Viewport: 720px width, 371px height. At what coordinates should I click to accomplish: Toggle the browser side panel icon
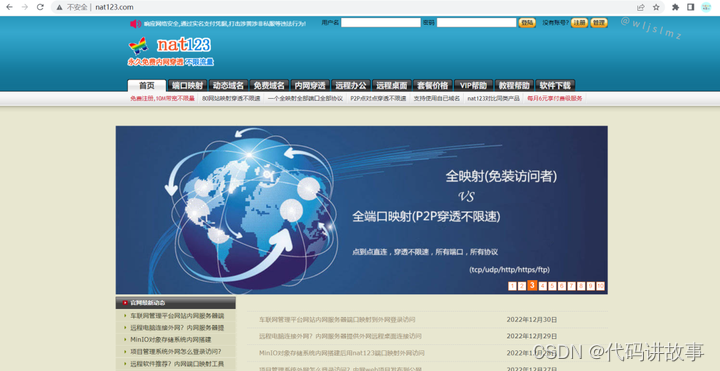[690, 7]
